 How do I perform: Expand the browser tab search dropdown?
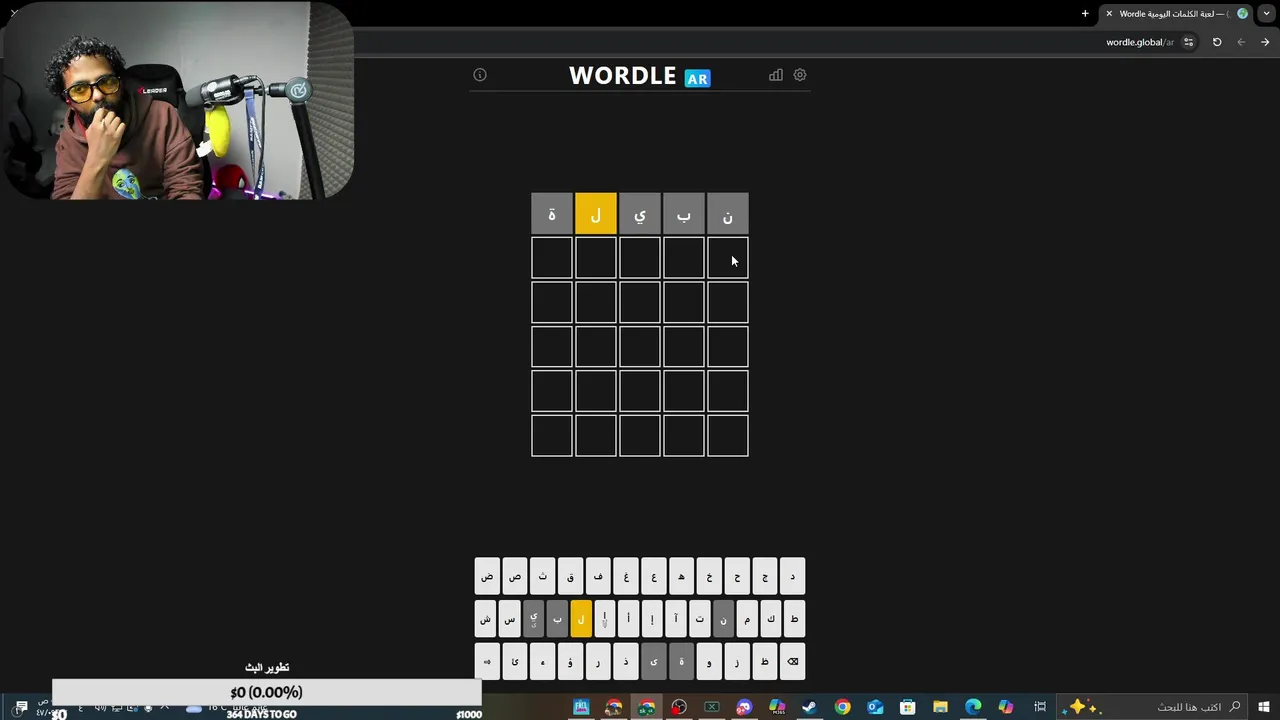(1267, 14)
